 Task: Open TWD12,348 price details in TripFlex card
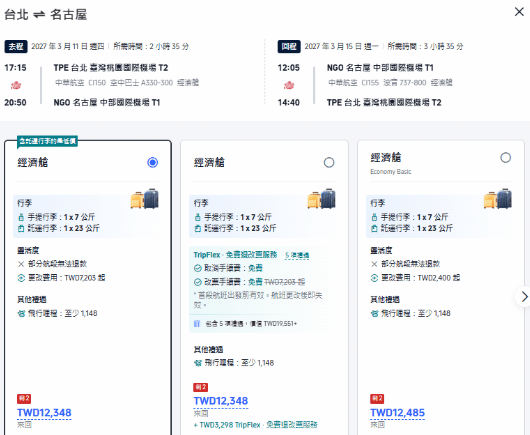221,401
